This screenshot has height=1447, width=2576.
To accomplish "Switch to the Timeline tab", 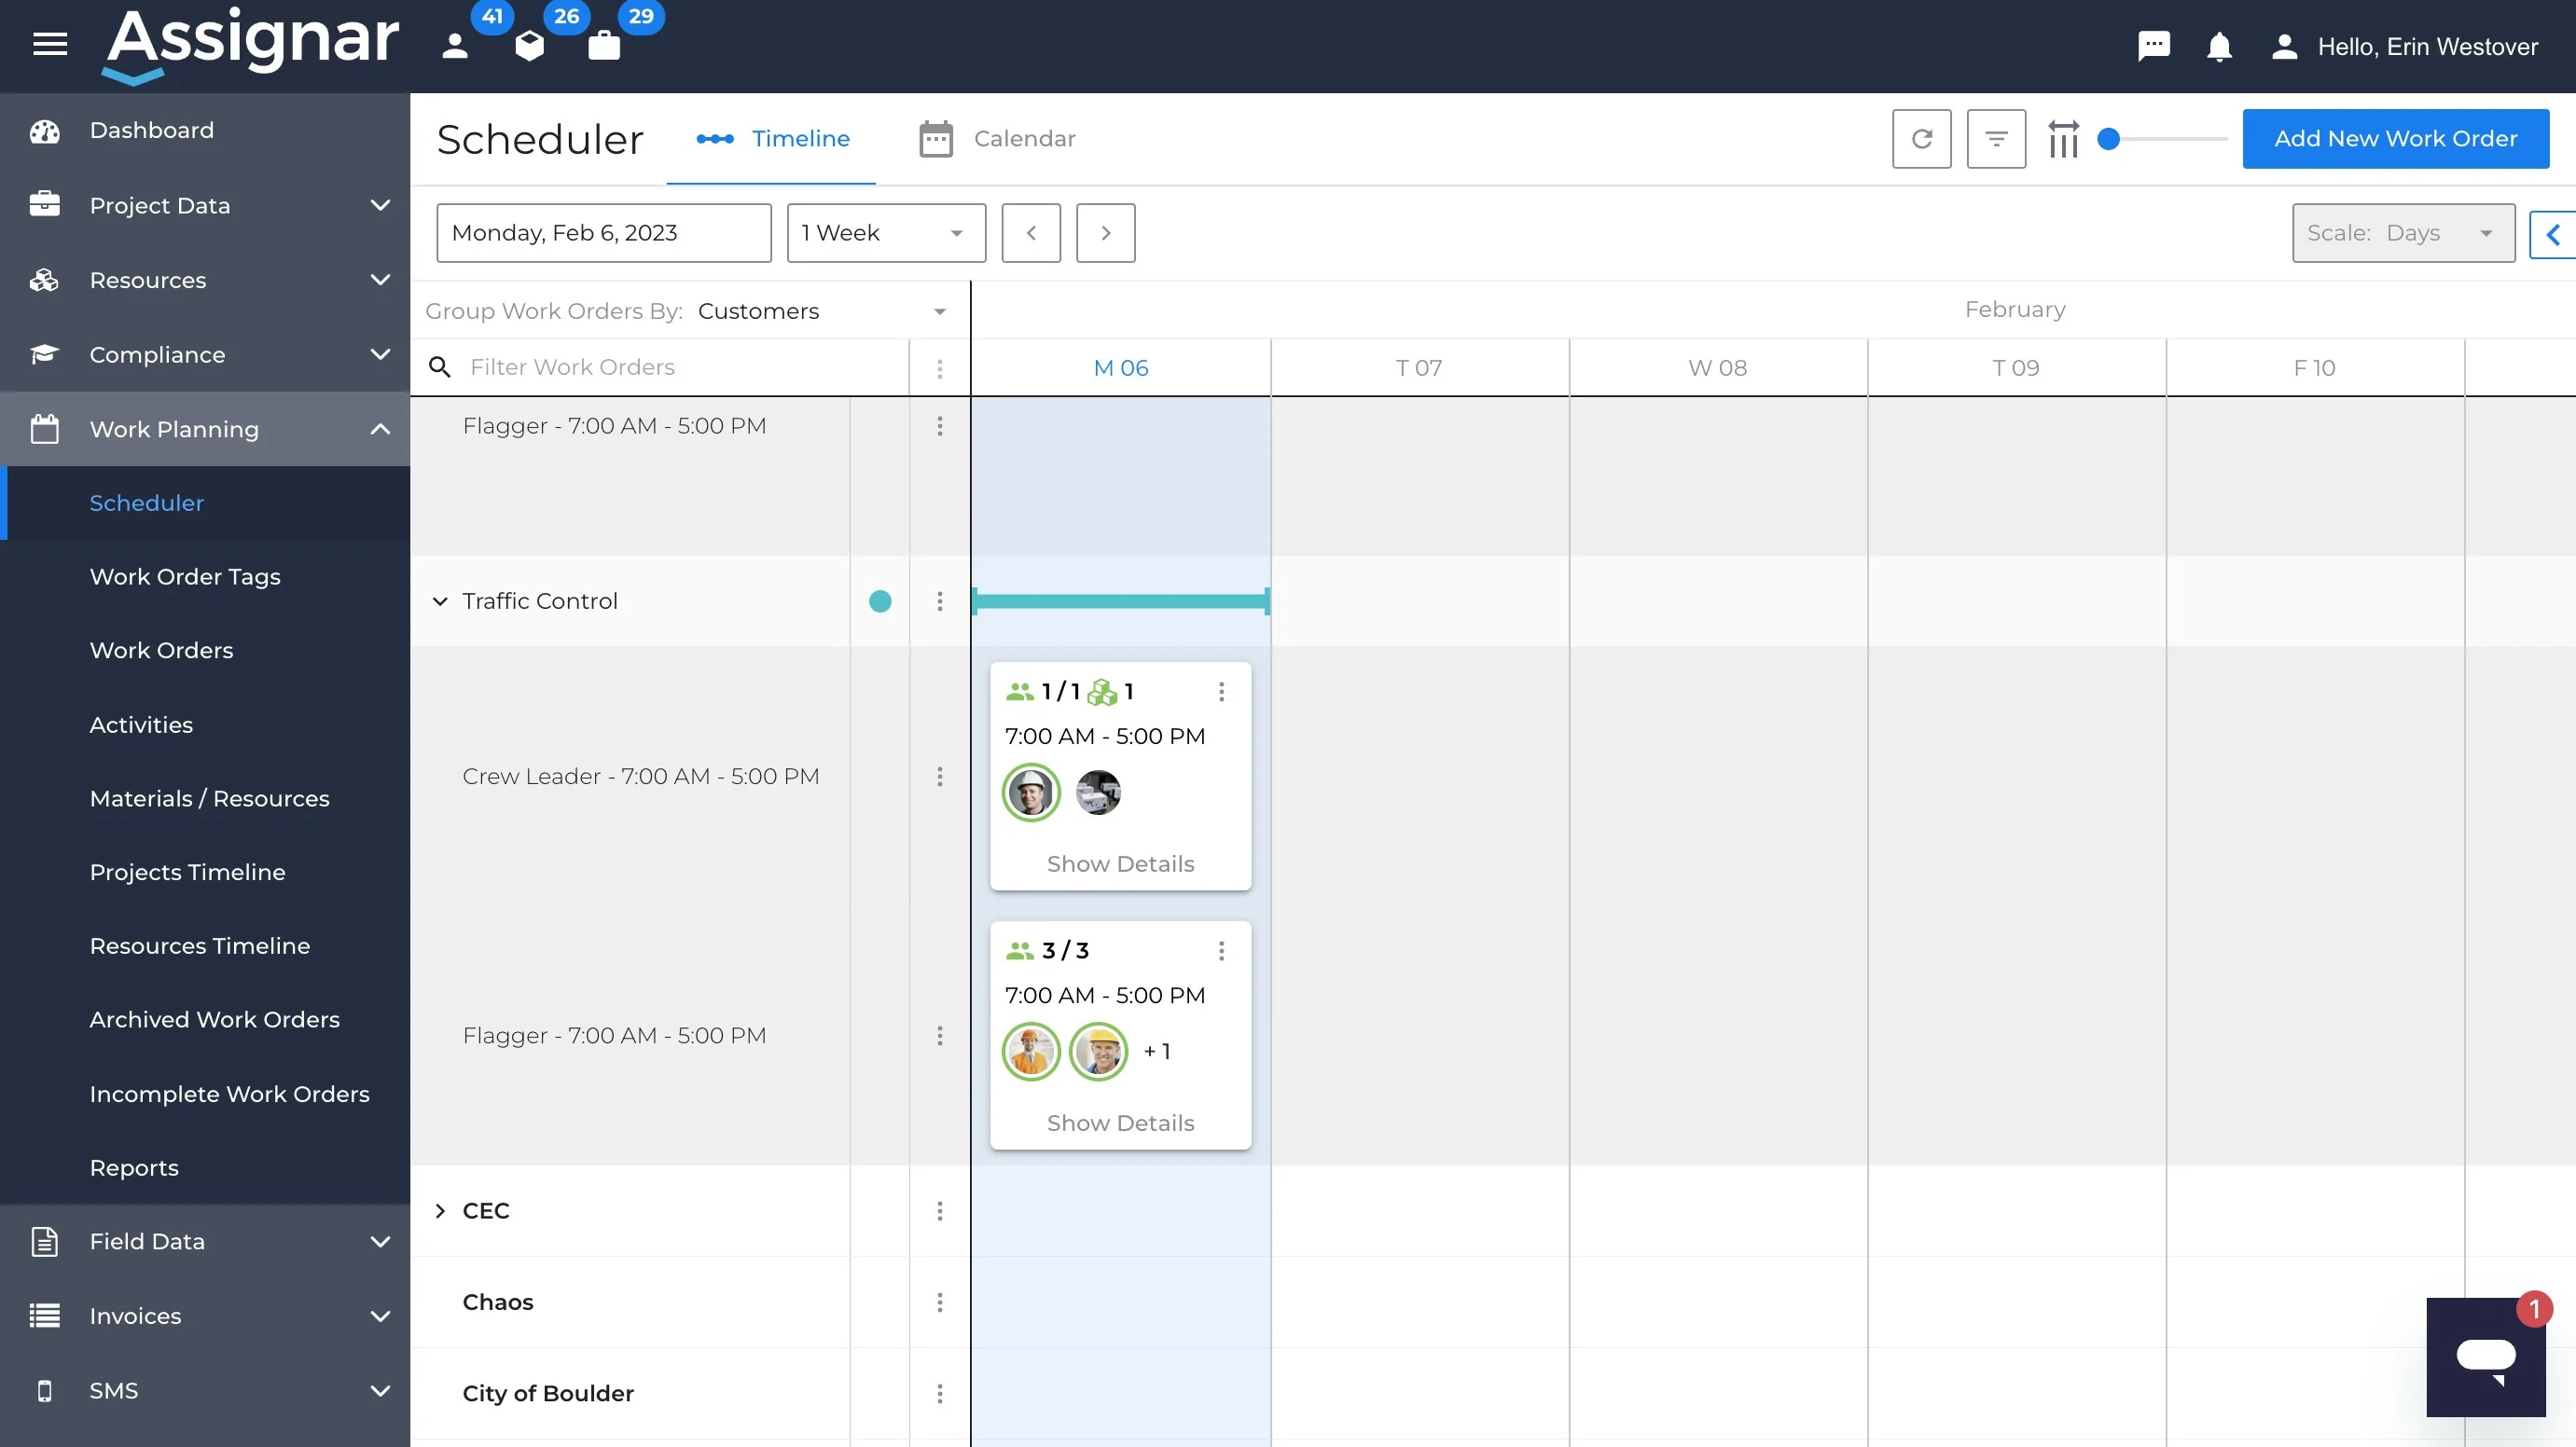I will (772, 139).
